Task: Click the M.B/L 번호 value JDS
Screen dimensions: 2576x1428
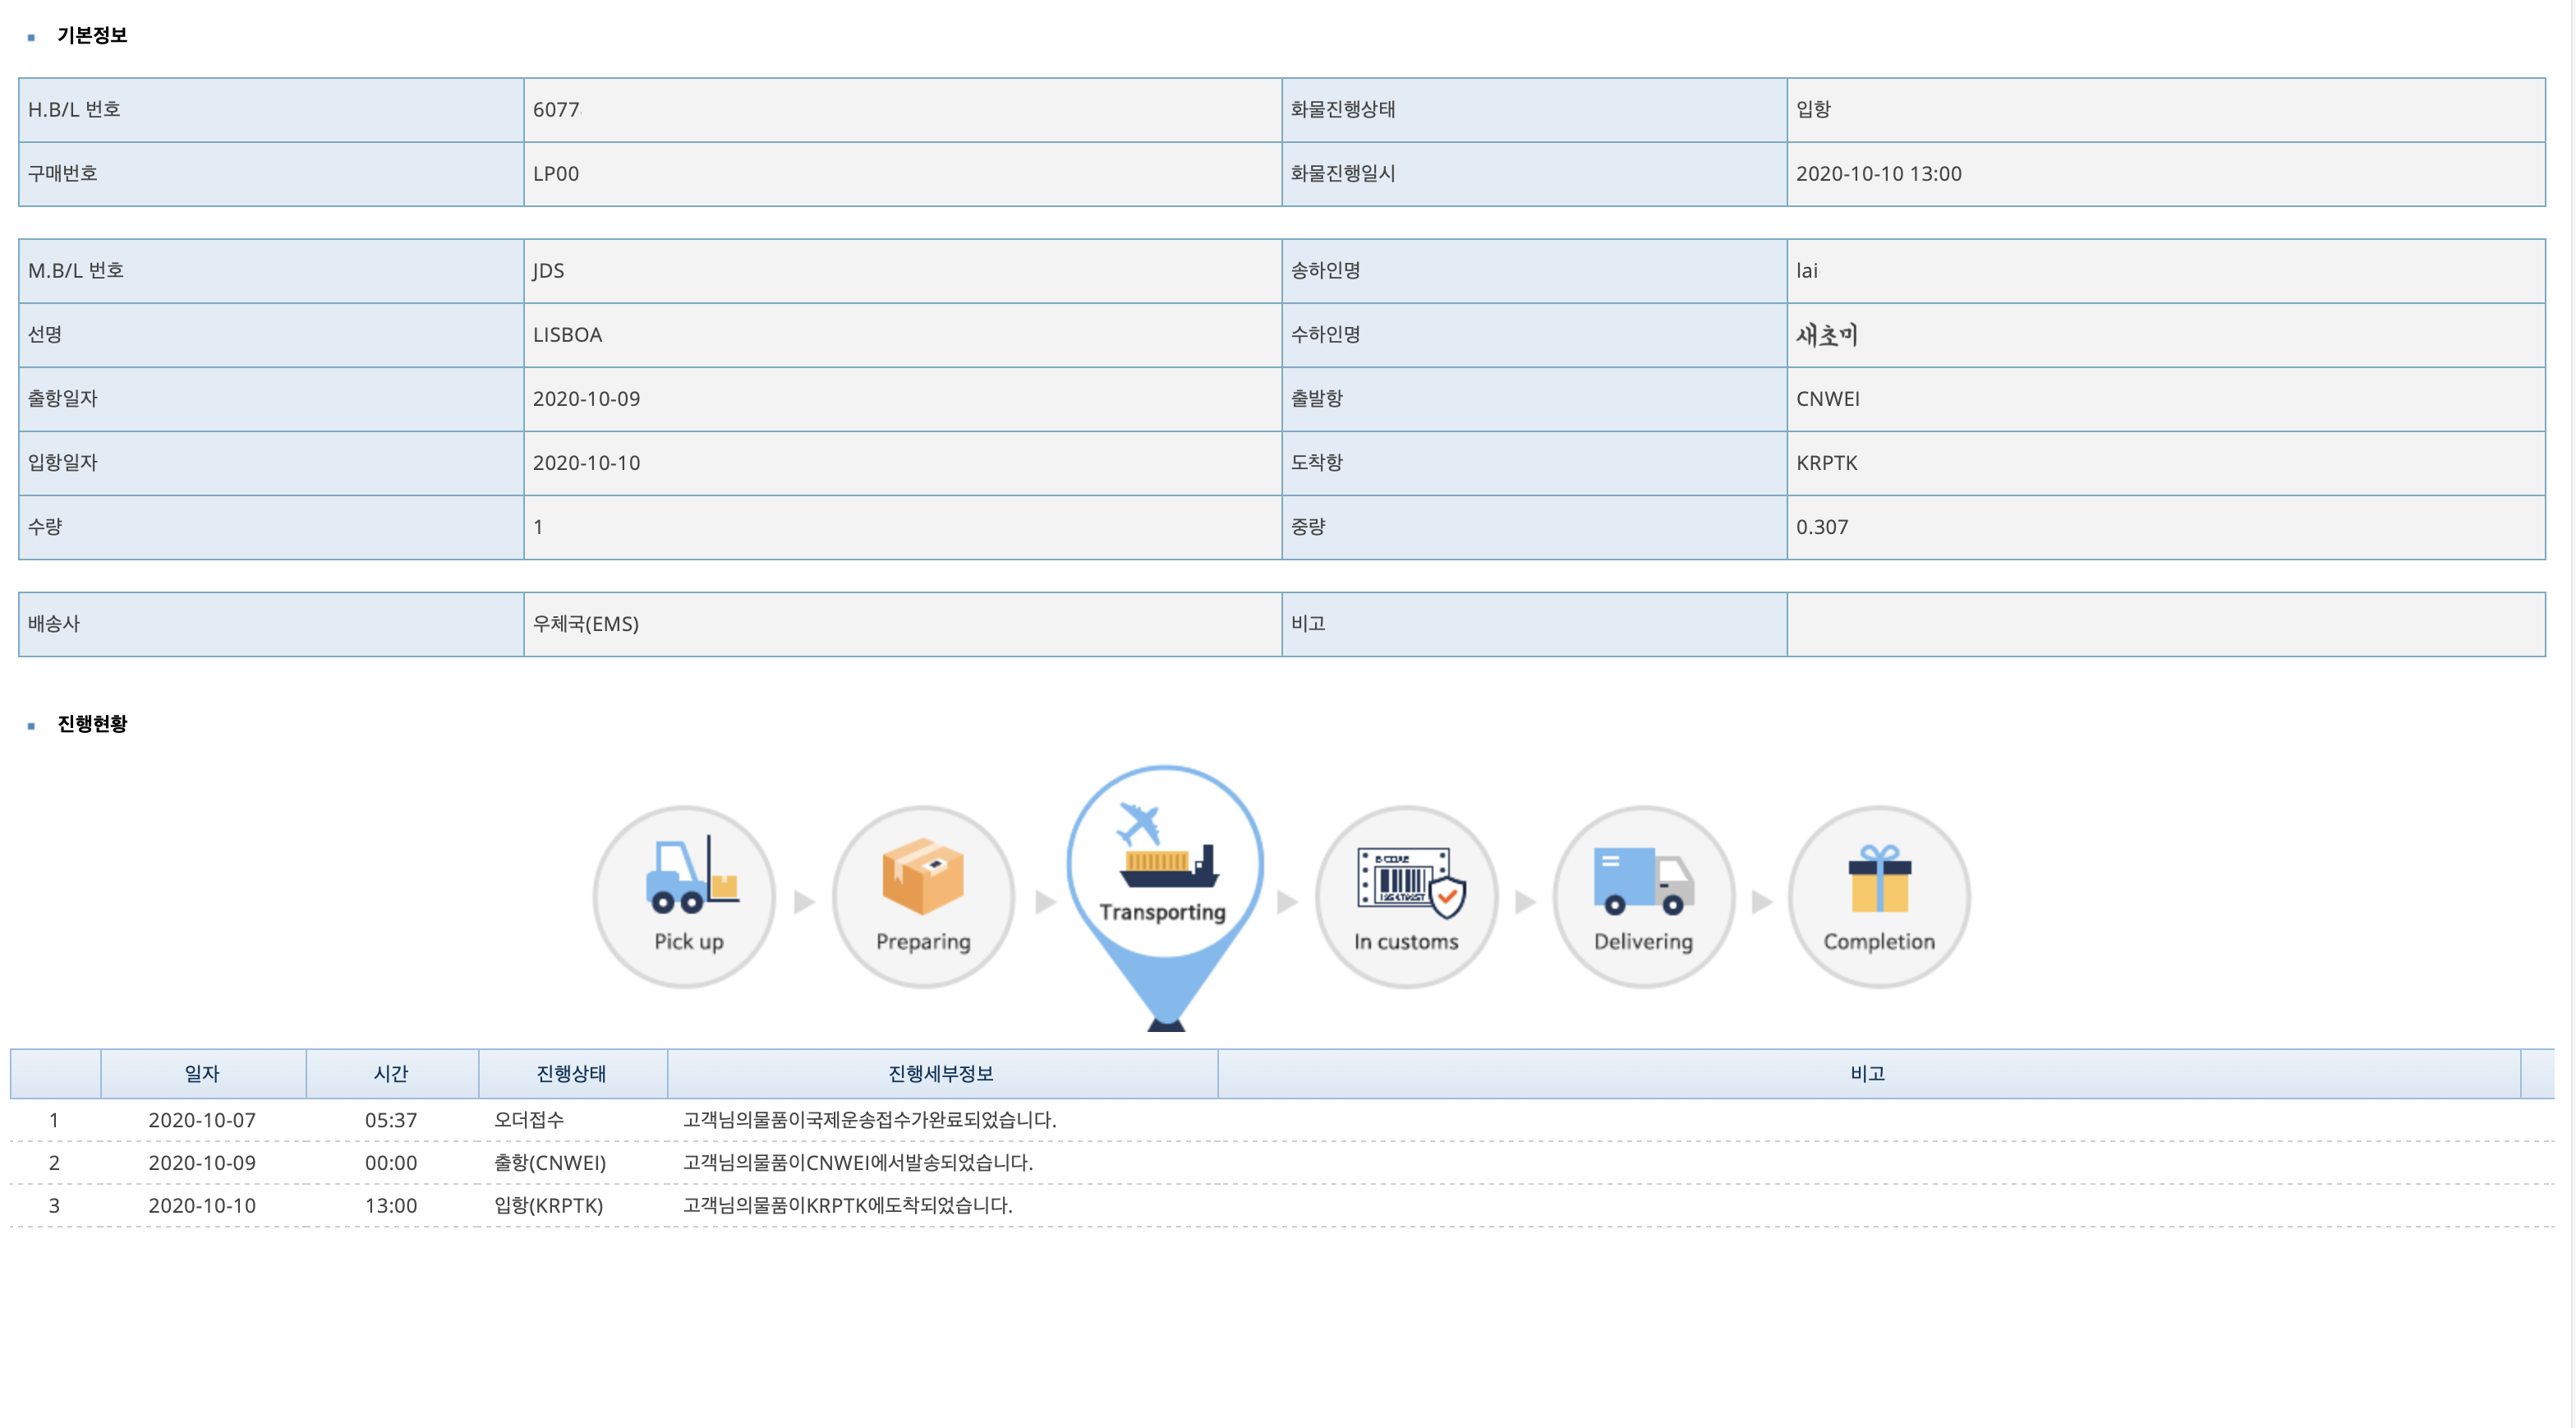Action: 548,271
